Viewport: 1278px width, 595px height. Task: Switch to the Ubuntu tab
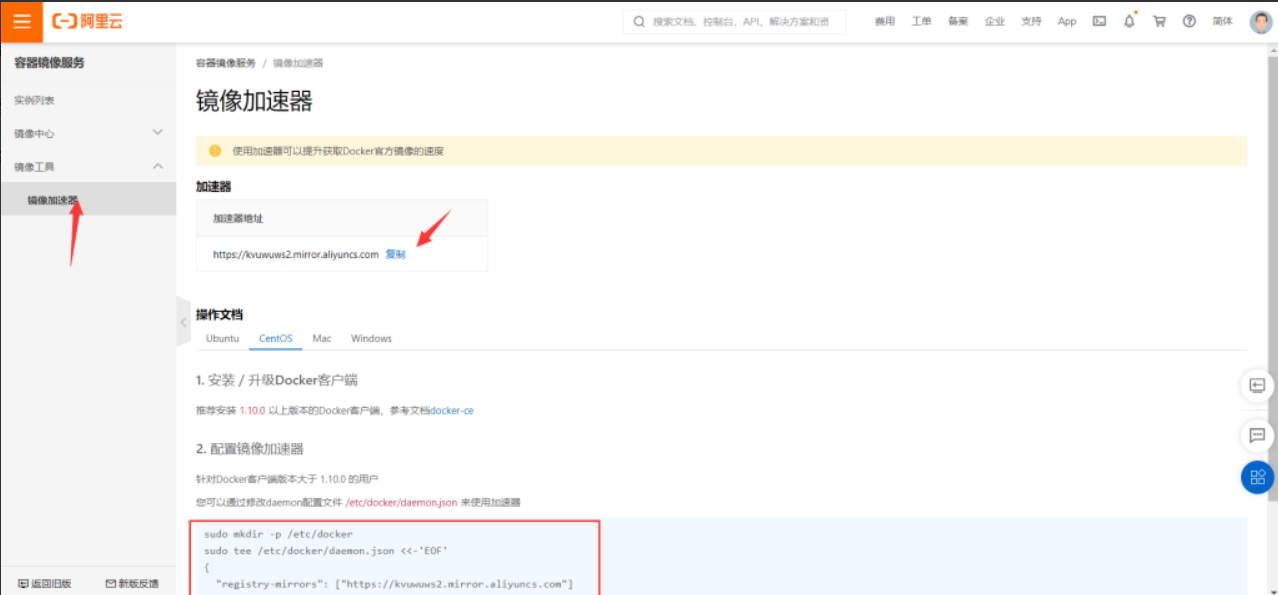pos(222,338)
